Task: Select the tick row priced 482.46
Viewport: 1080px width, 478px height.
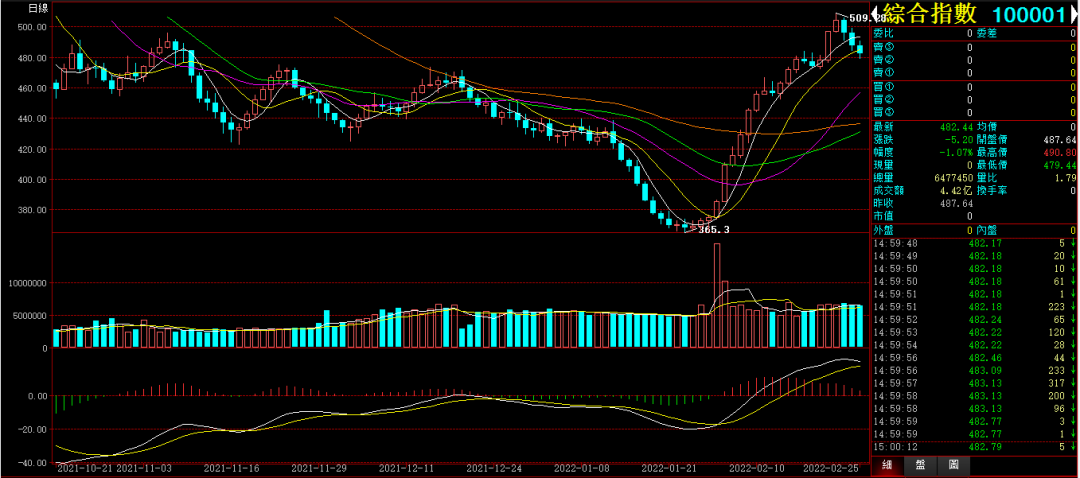Action: pos(974,358)
